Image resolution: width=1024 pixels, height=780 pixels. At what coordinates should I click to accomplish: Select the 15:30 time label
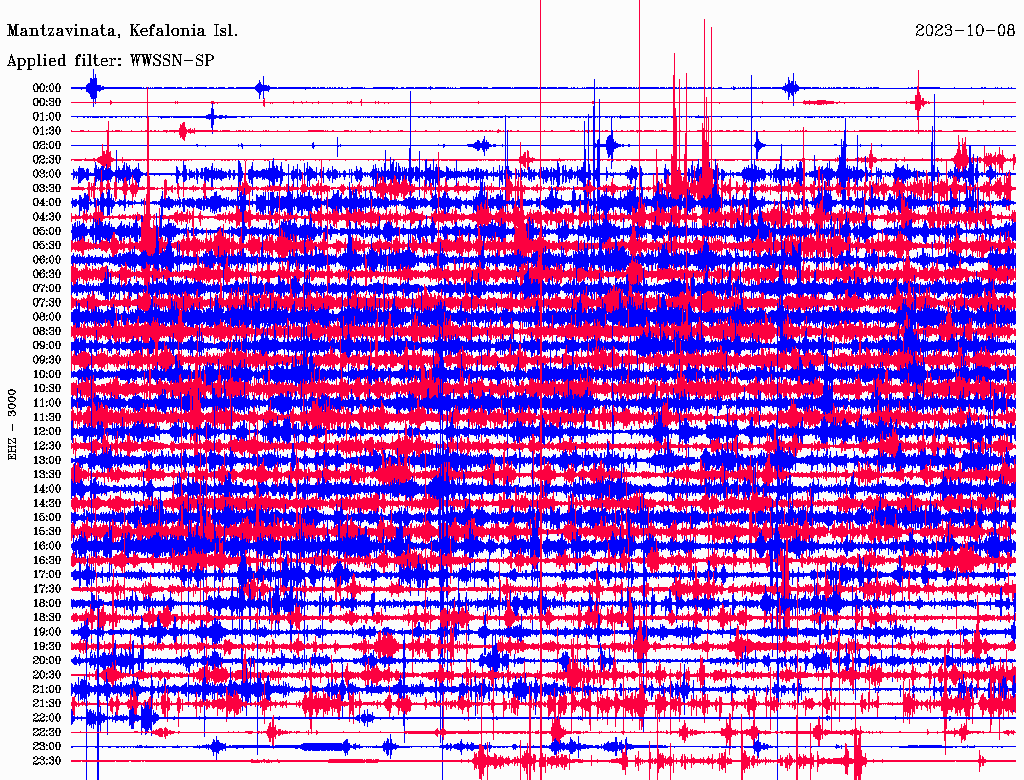[47, 532]
